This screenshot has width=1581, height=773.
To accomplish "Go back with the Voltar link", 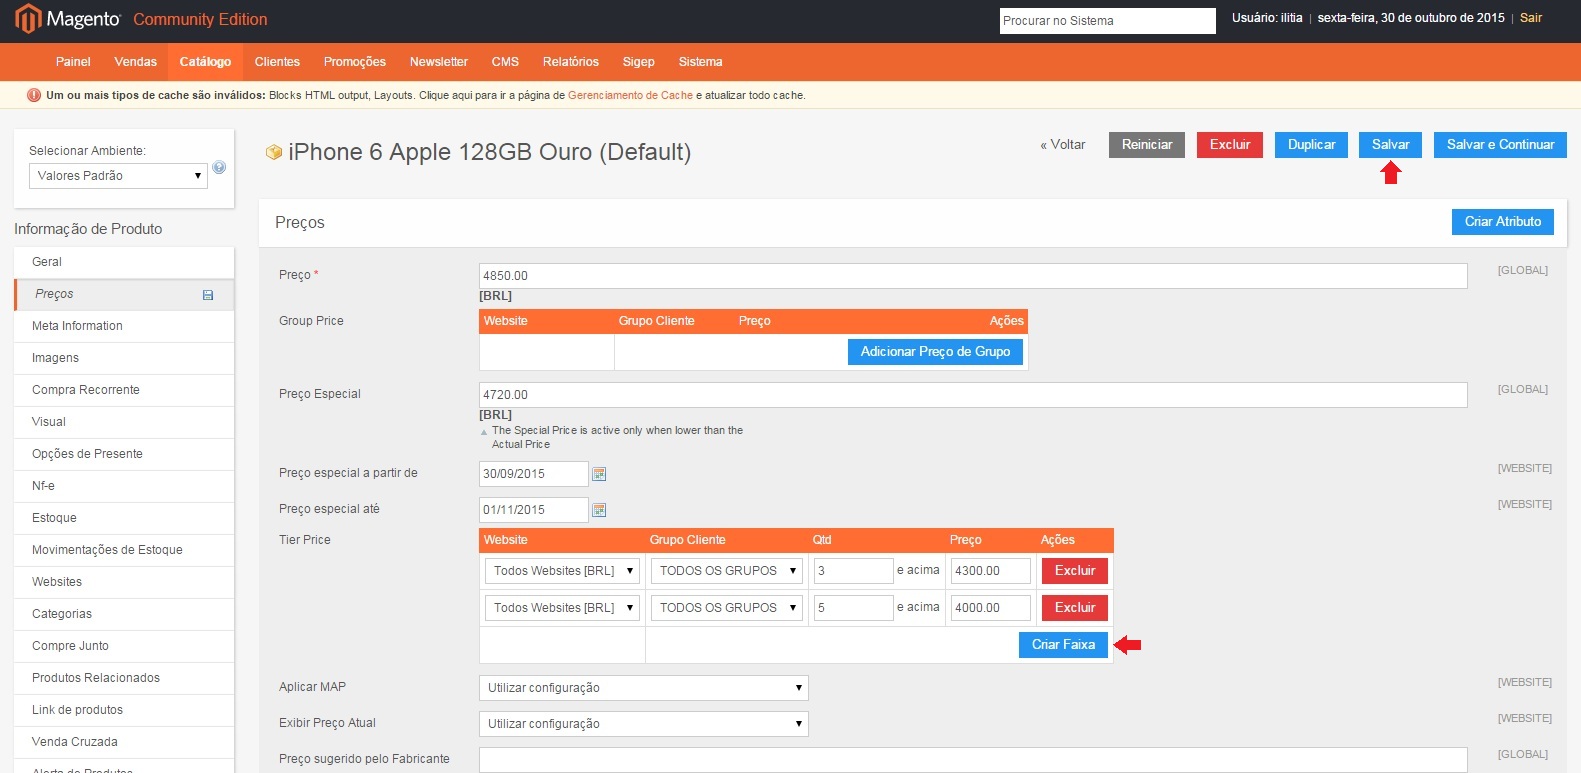I will (1062, 145).
